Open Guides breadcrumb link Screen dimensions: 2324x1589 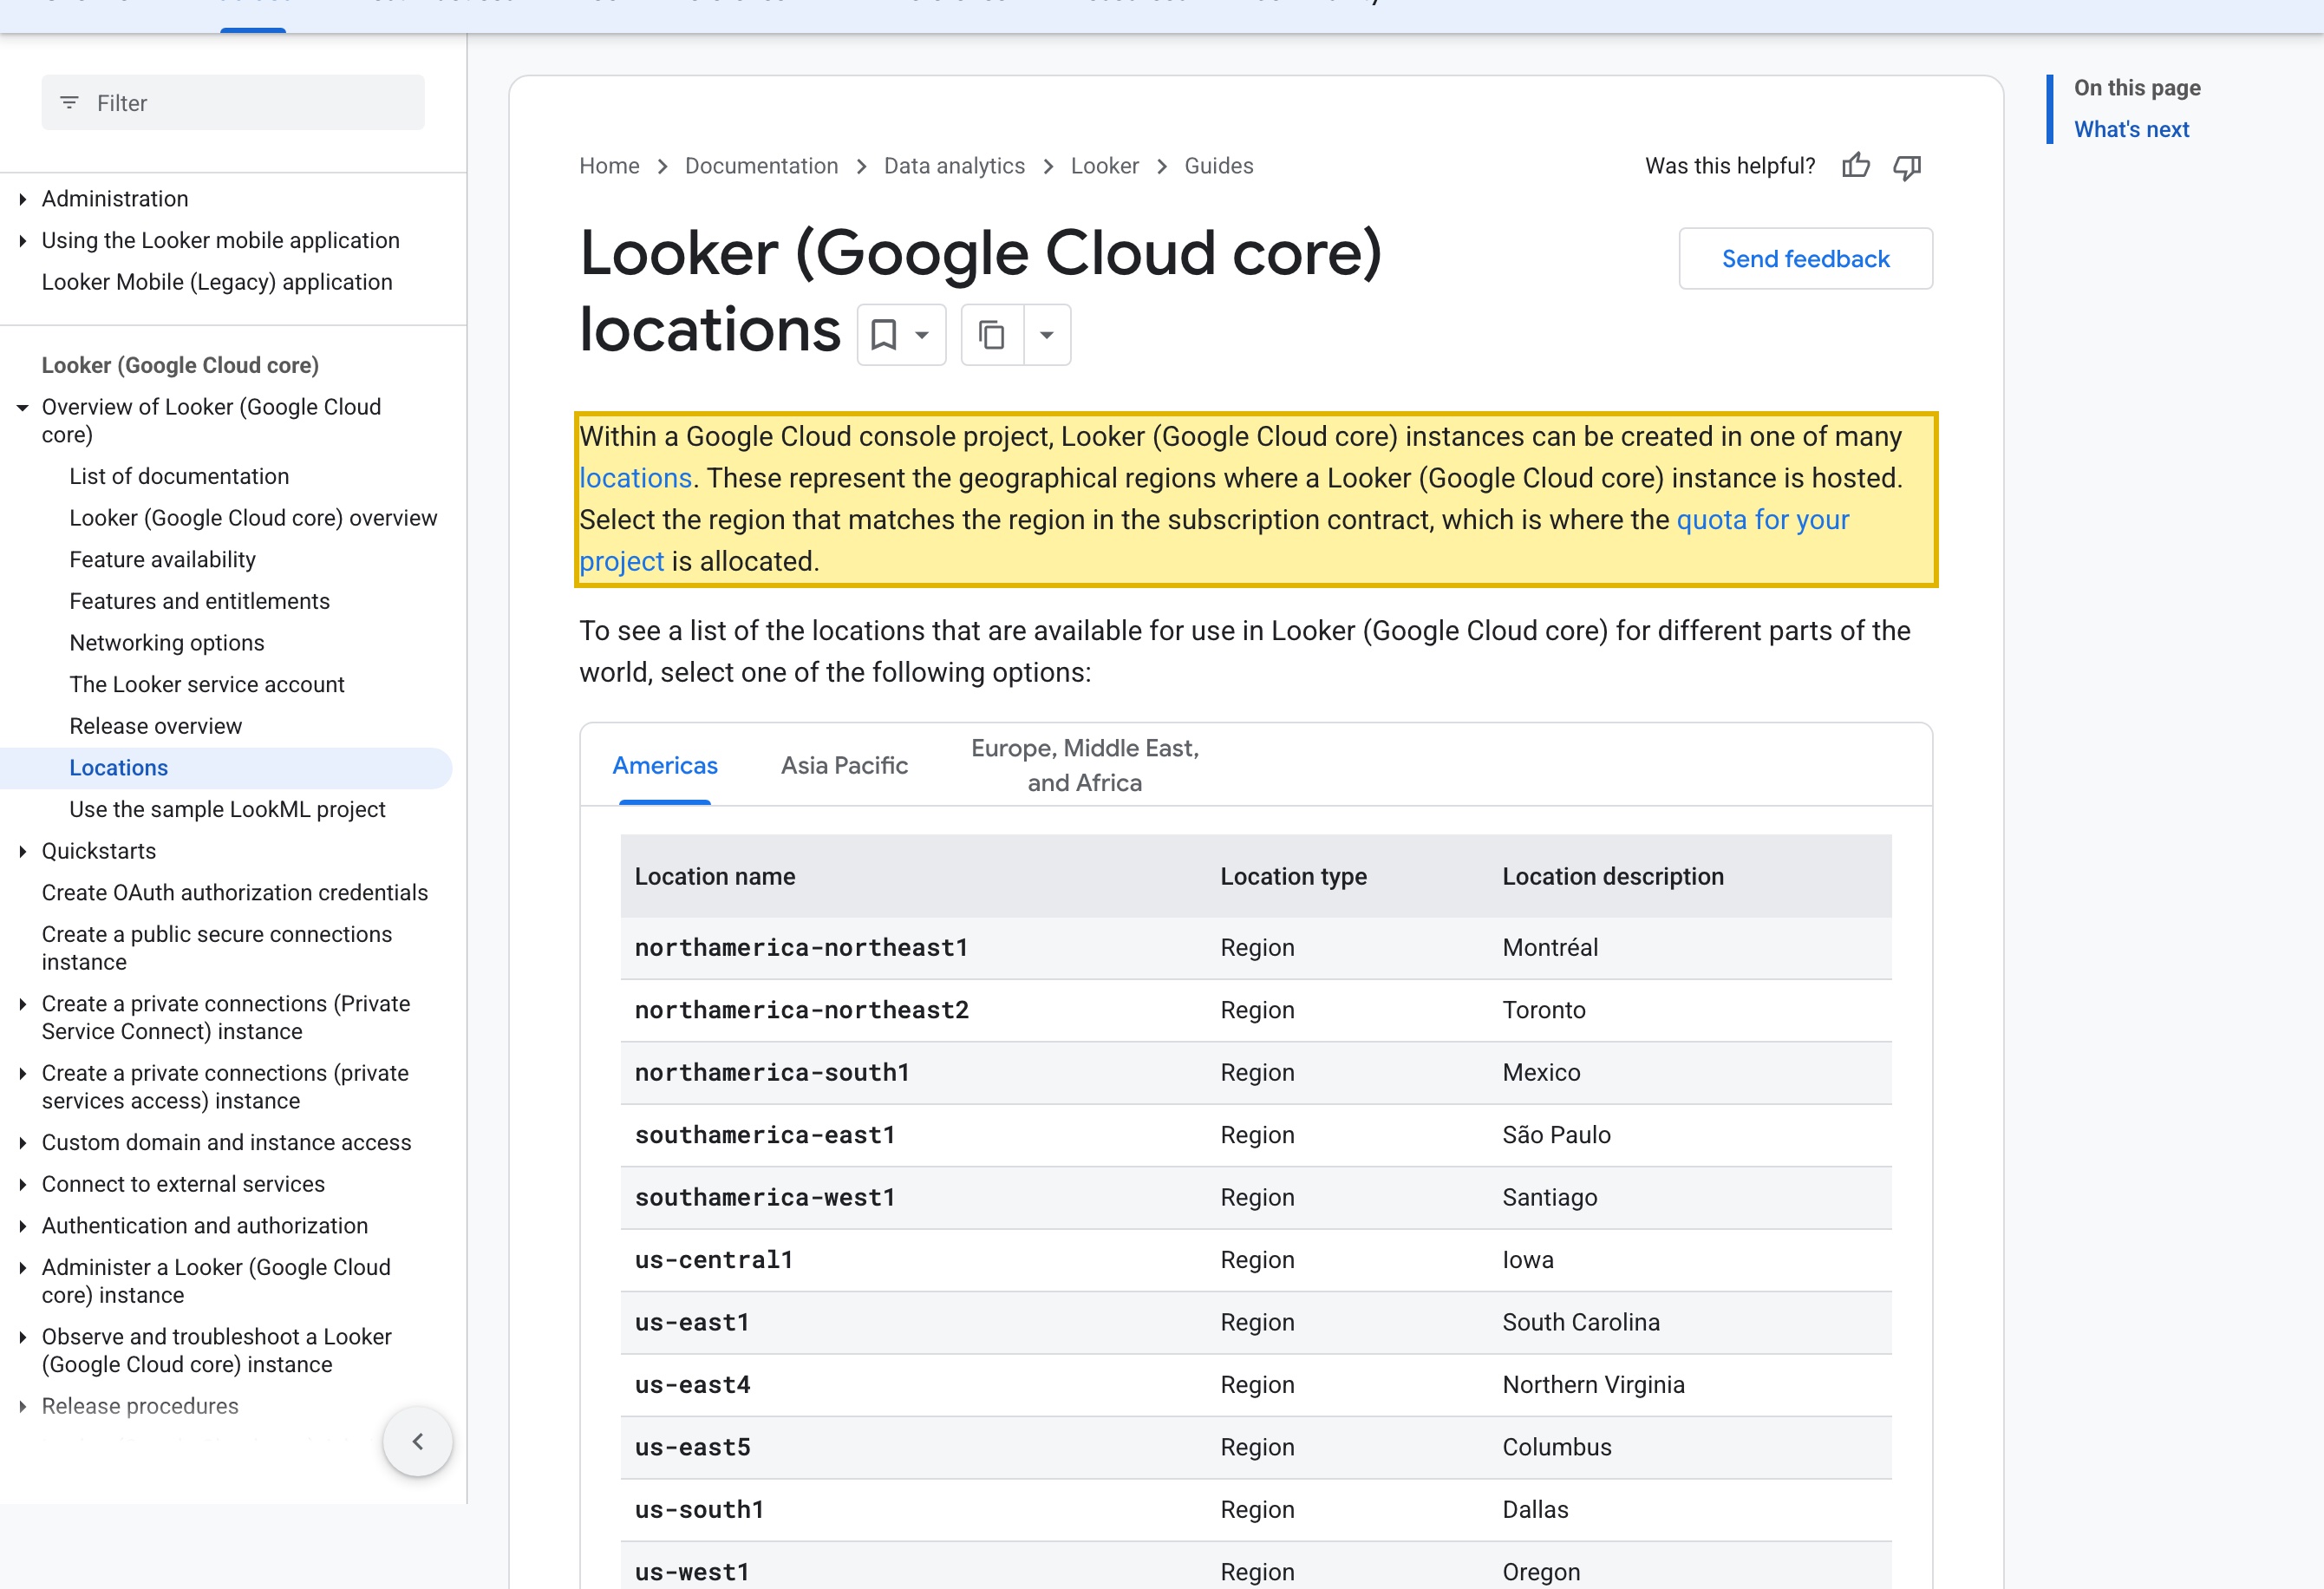click(x=1218, y=166)
